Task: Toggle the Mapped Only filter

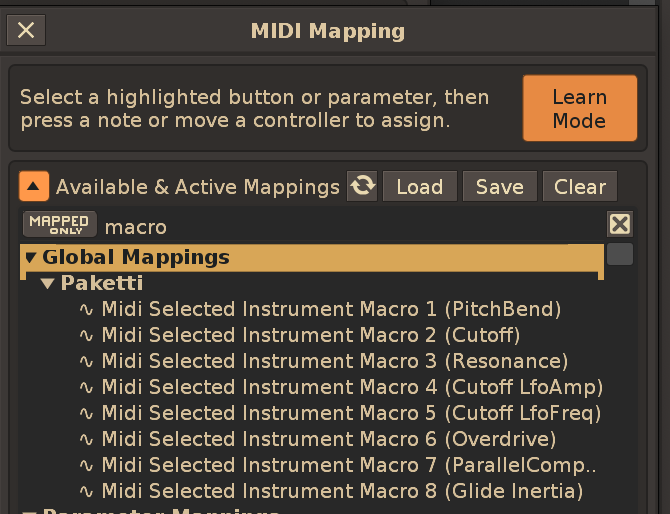Action: coord(60,225)
